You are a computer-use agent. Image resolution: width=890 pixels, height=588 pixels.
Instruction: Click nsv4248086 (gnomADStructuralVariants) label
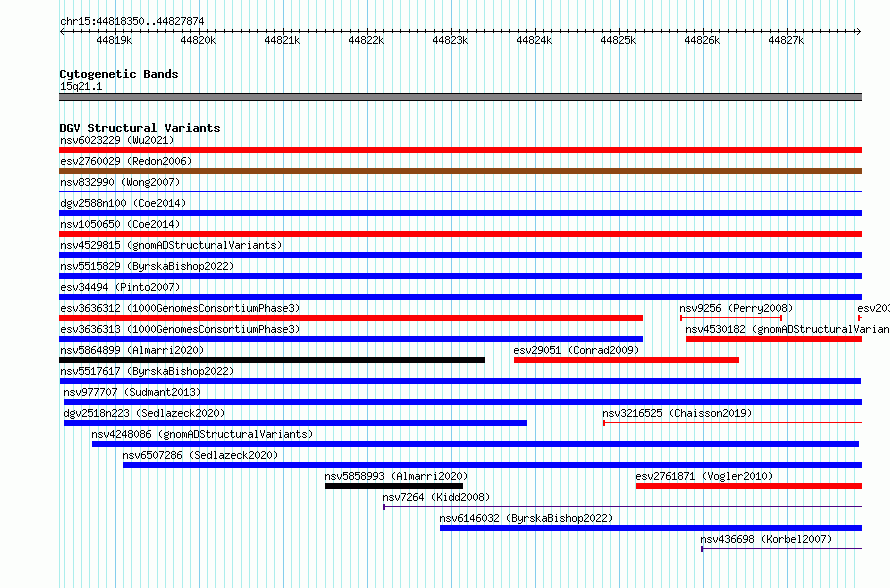pos(202,434)
